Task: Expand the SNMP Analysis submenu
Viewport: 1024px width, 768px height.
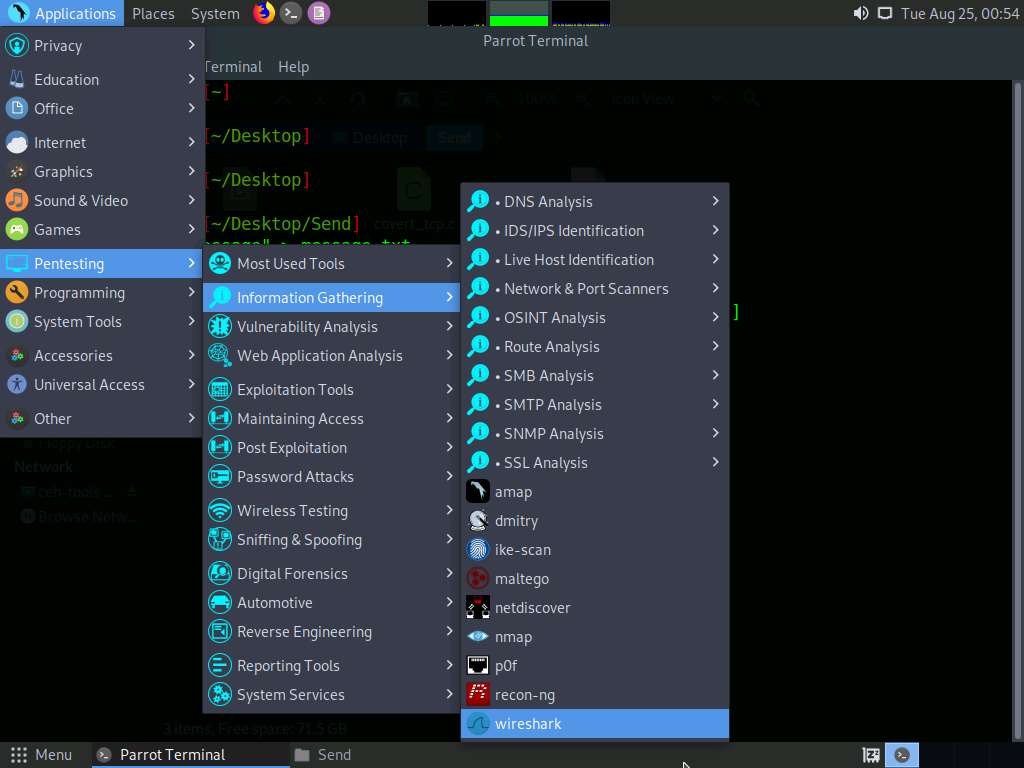Action: pos(594,433)
